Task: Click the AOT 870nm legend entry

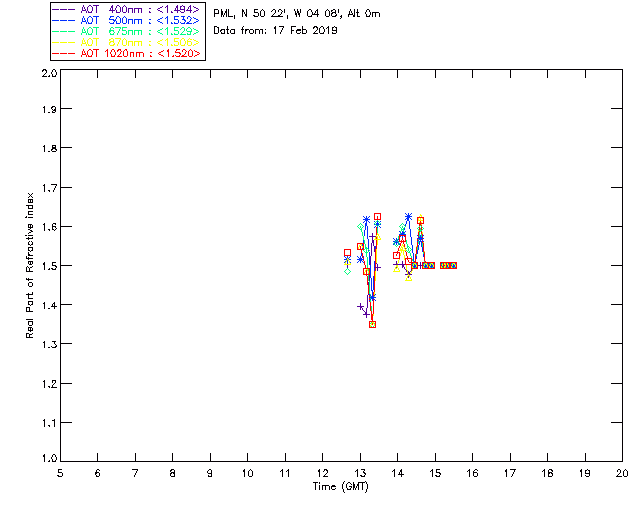Action: click(127, 42)
